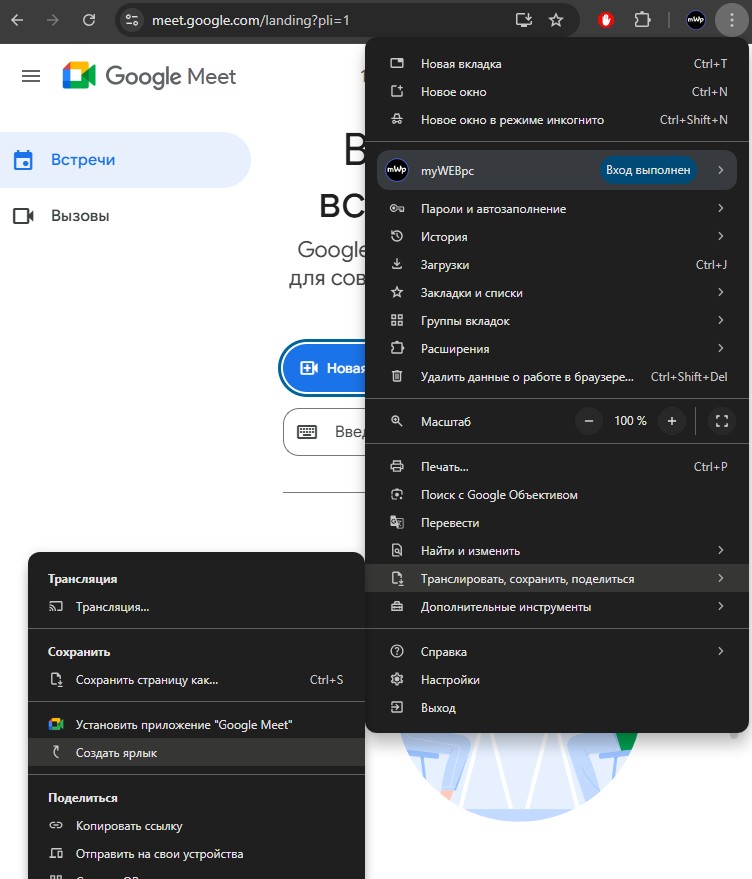Open site information icon in address bar
This screenshot has width=752, height=879.
132,20
